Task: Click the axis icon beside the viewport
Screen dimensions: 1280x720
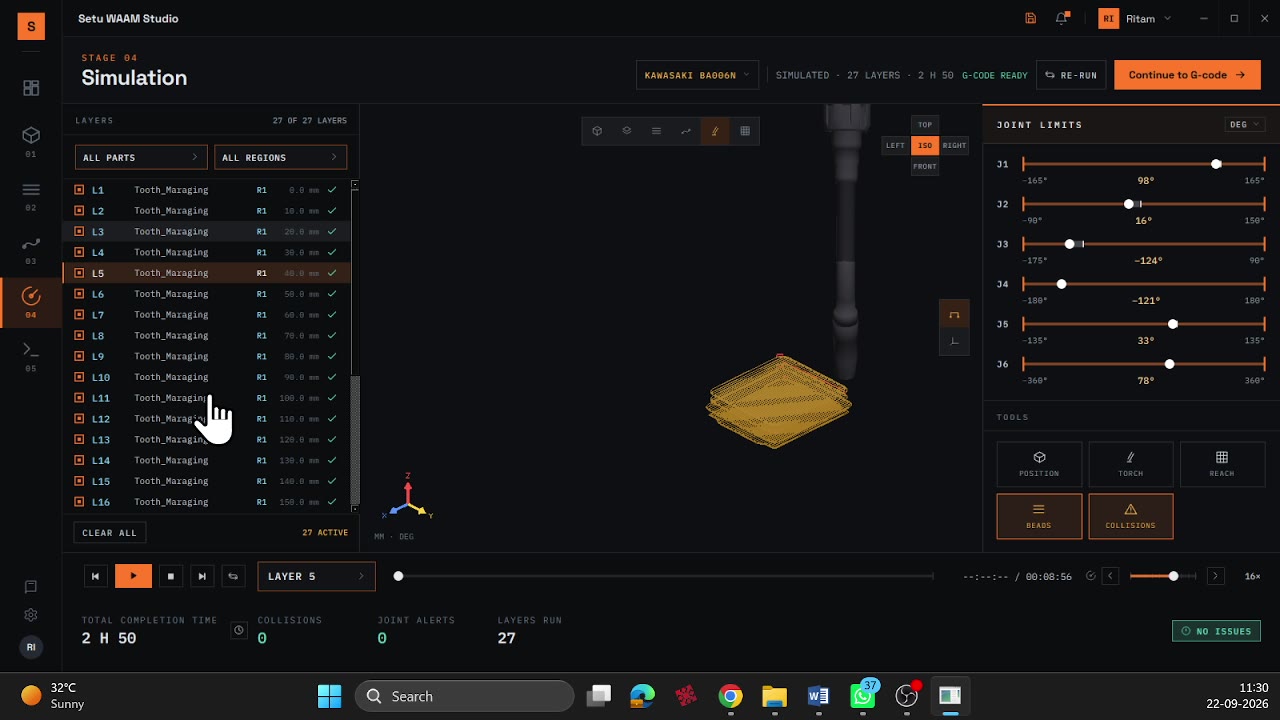Action: pos(954,341)
